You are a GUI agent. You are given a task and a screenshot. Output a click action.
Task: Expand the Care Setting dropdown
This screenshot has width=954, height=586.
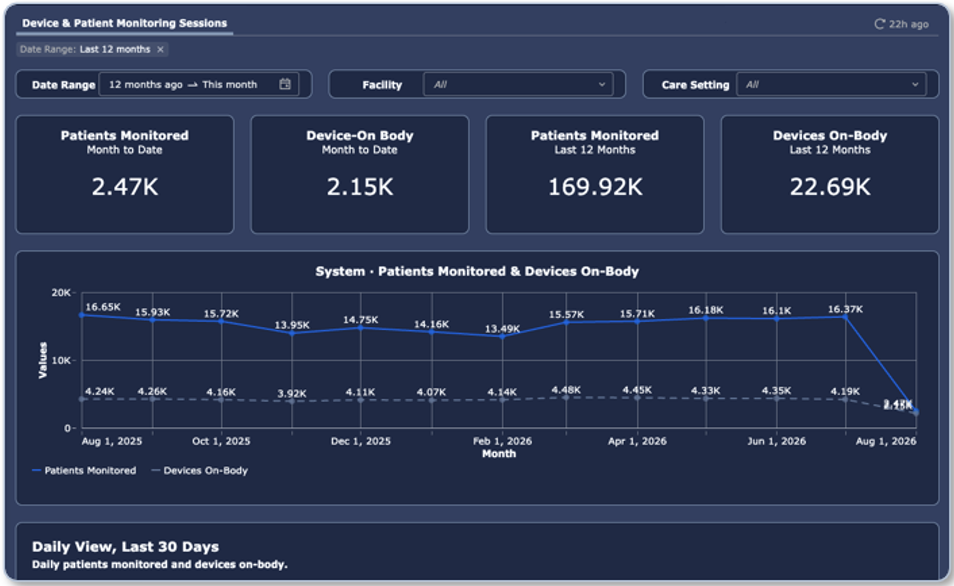coord(831,85)
